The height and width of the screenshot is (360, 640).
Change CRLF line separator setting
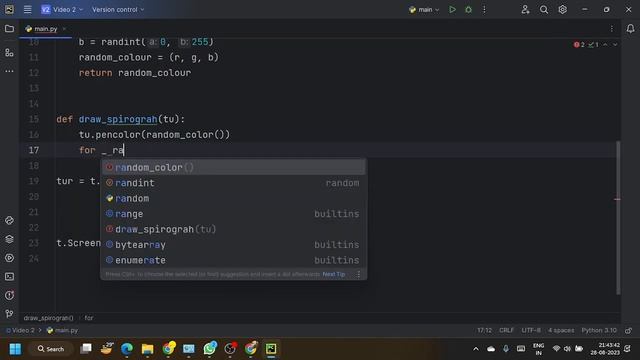[x=506, y=330]
